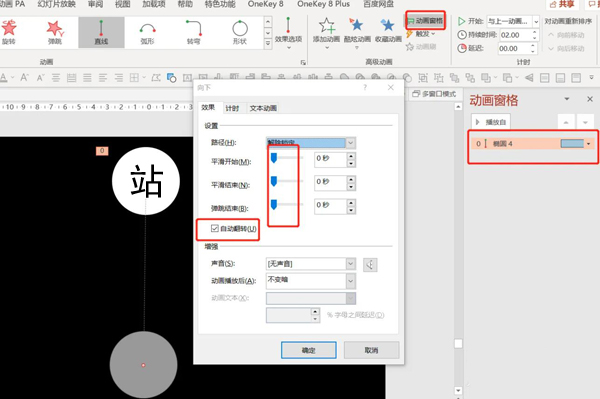Open the 视图 ribbon tab
Viewport: 600px width, 399px height.
coord(122,4)
